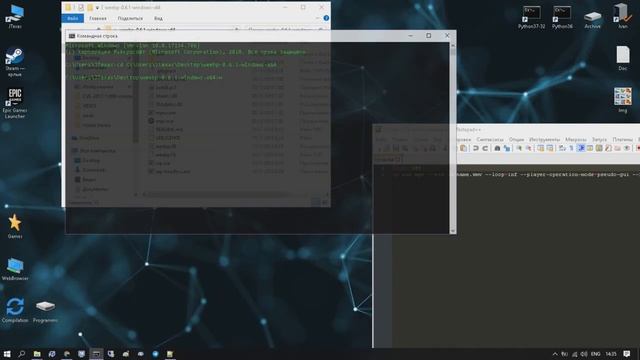Click the red record macro icon in Notepad++
This screenshot has width=640, height=360.
pyautogui.click(x=638, y=148)
